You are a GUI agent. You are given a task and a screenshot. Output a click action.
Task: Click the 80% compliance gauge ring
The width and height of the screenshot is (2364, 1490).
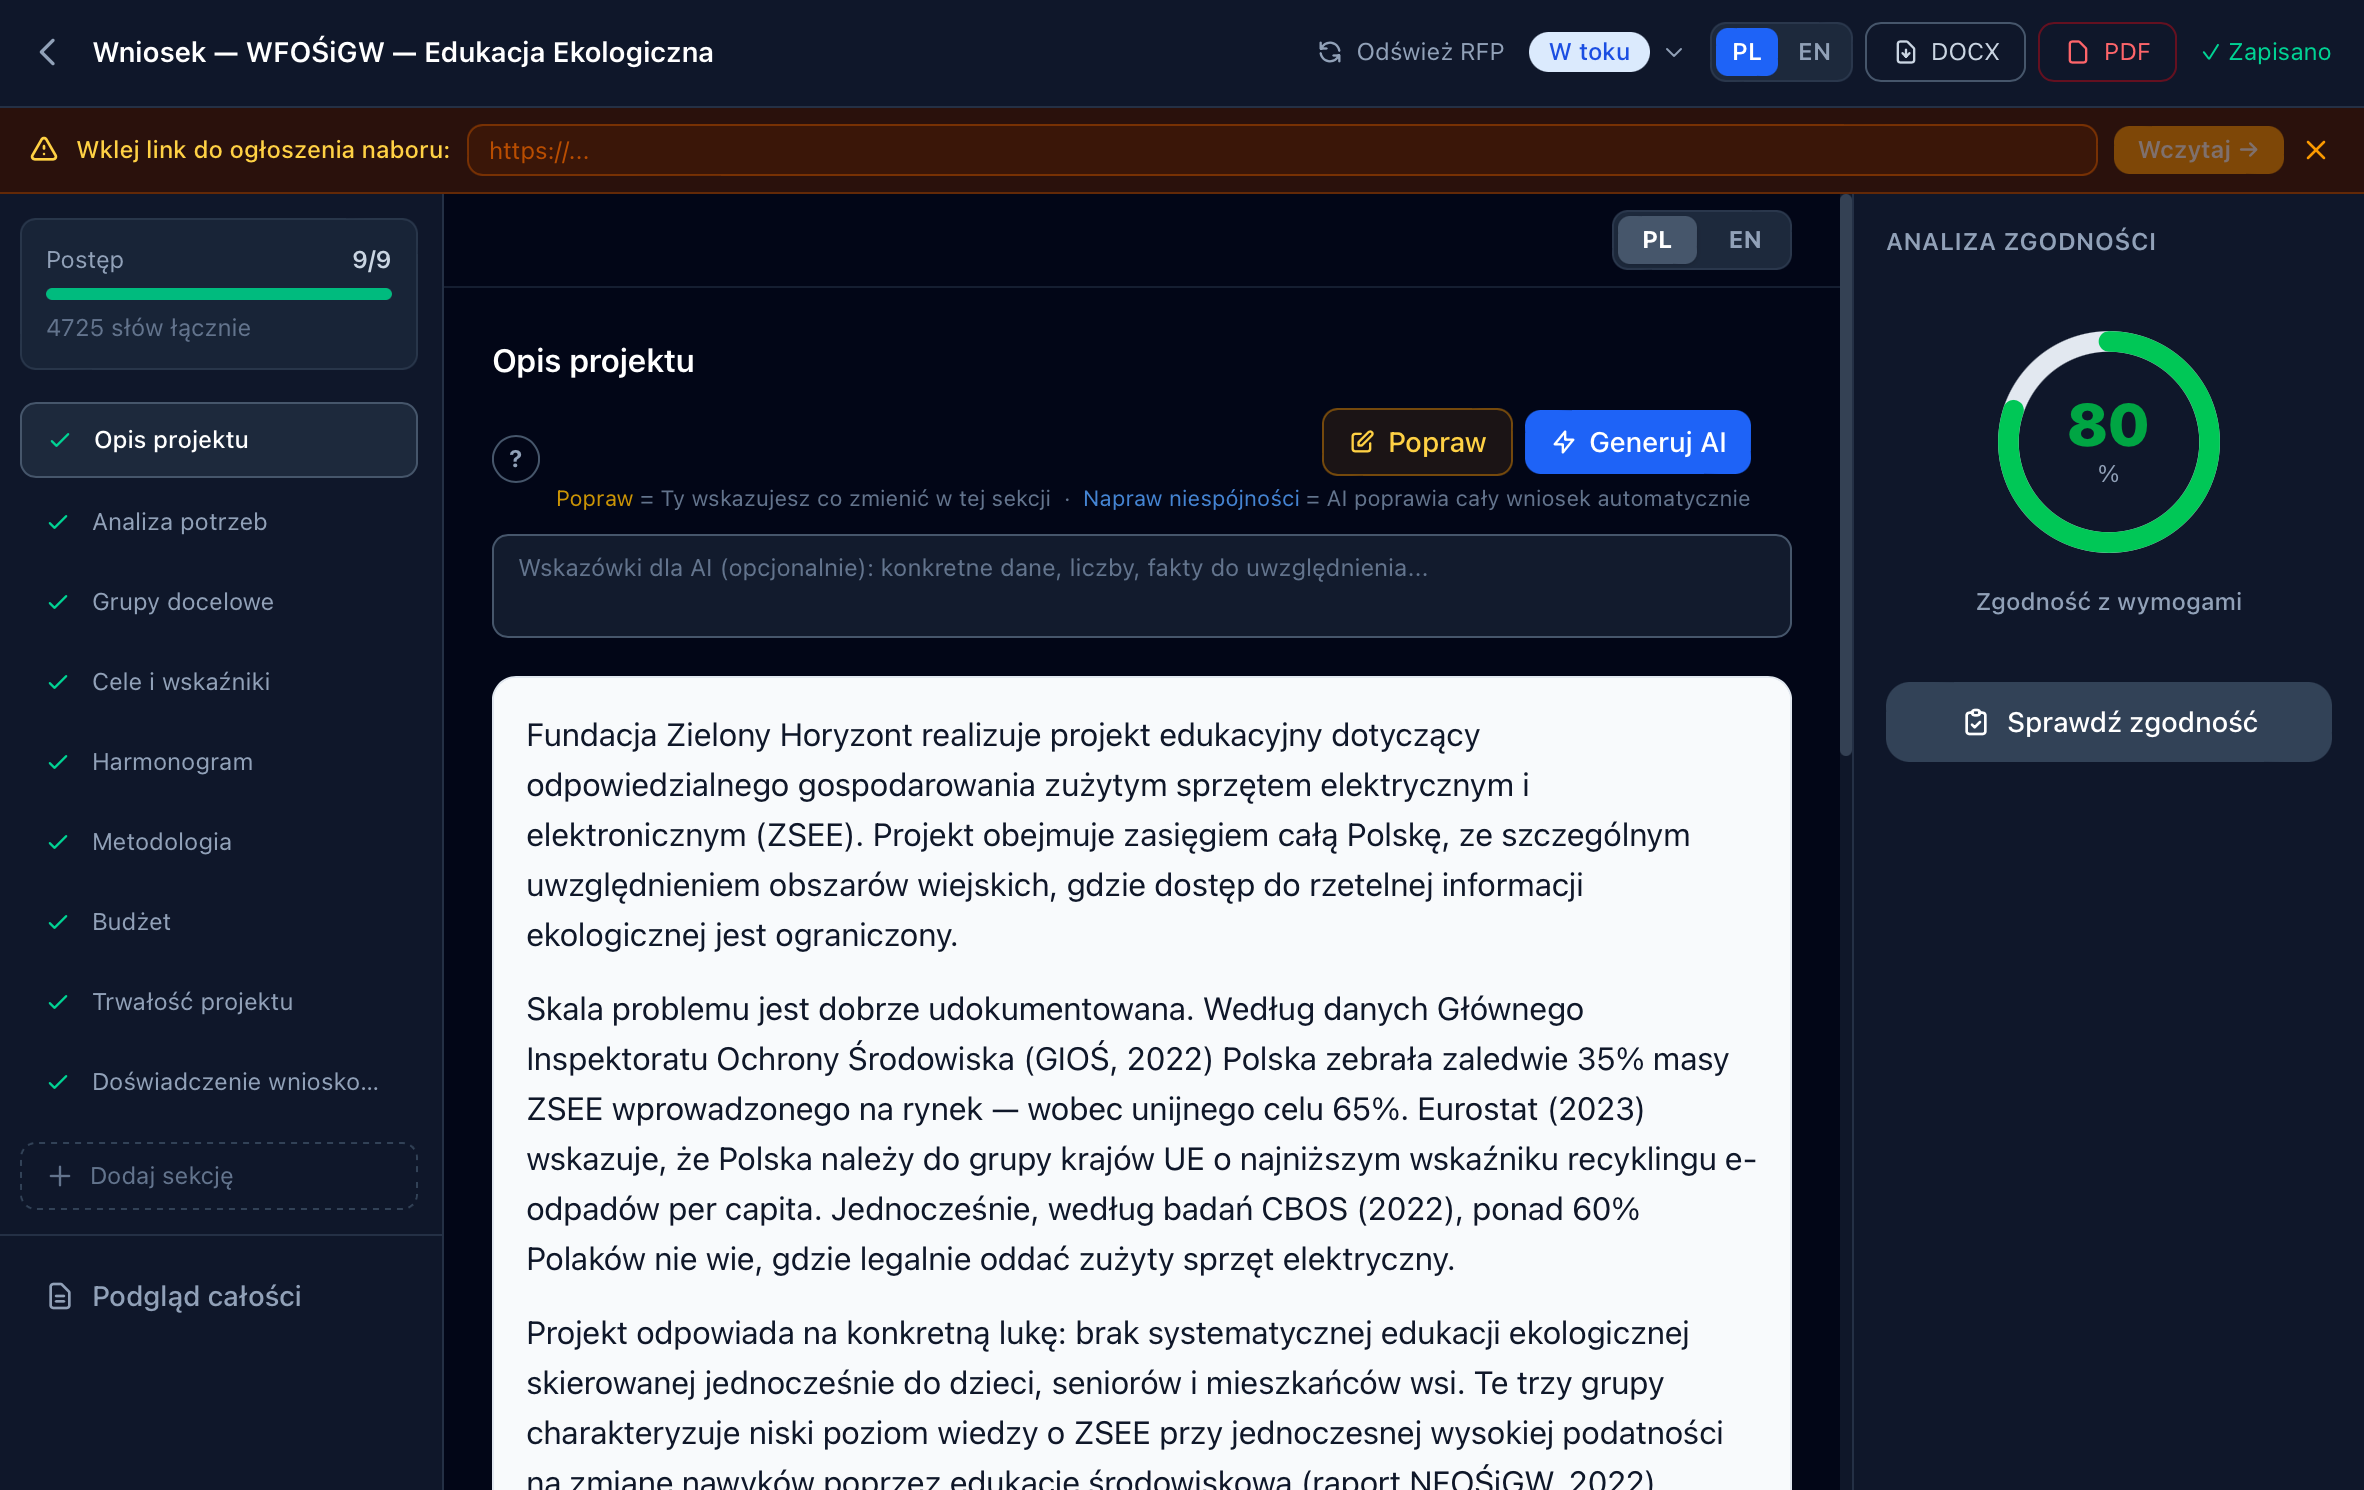2108,442
